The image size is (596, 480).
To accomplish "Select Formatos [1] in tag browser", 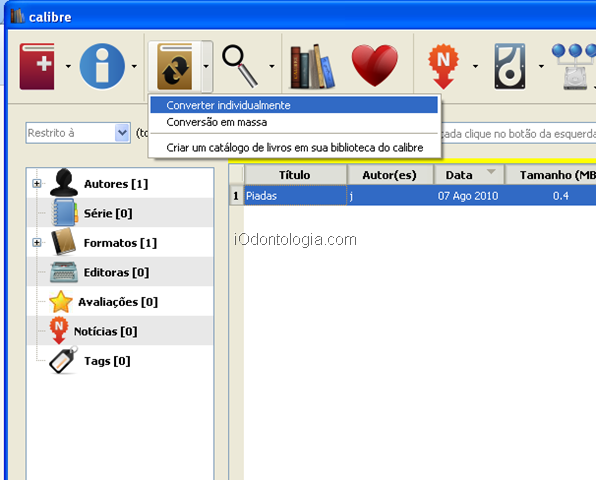I will coord(120,243).
